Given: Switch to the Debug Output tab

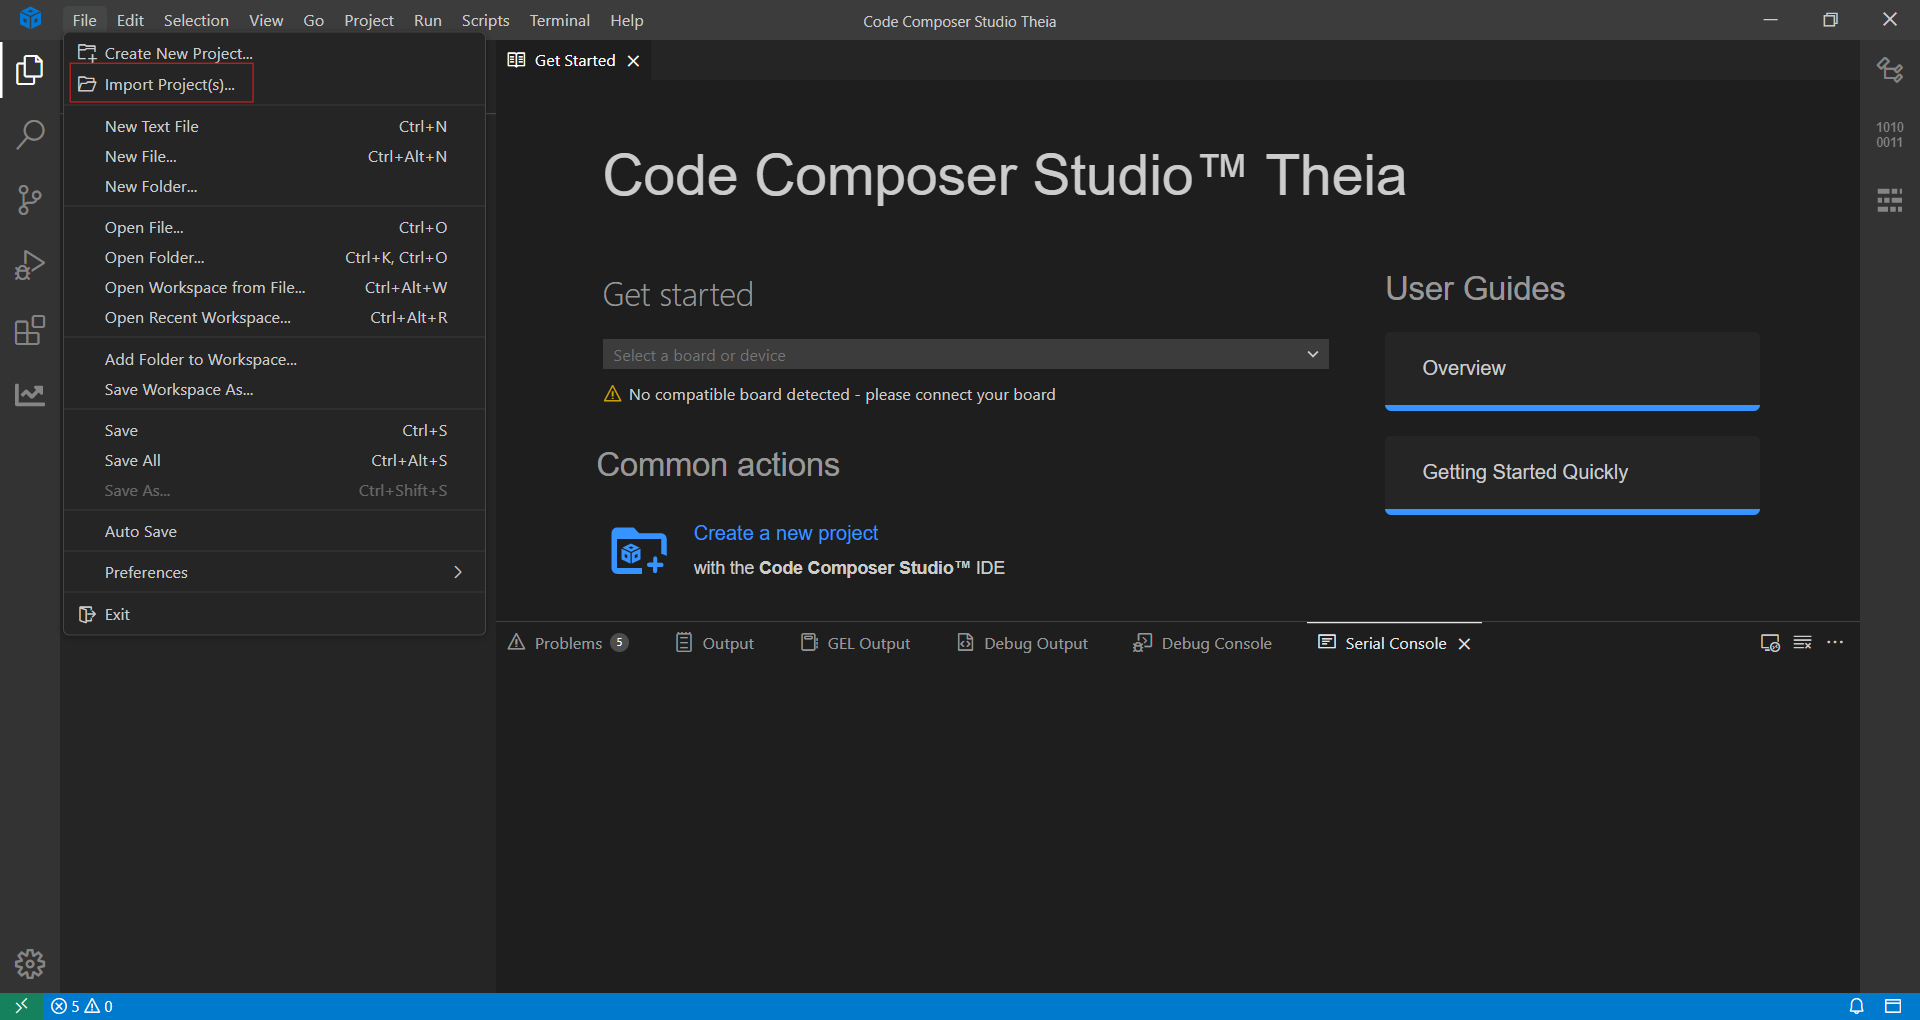Looking at the screenshot, I should coord(1023,643).
